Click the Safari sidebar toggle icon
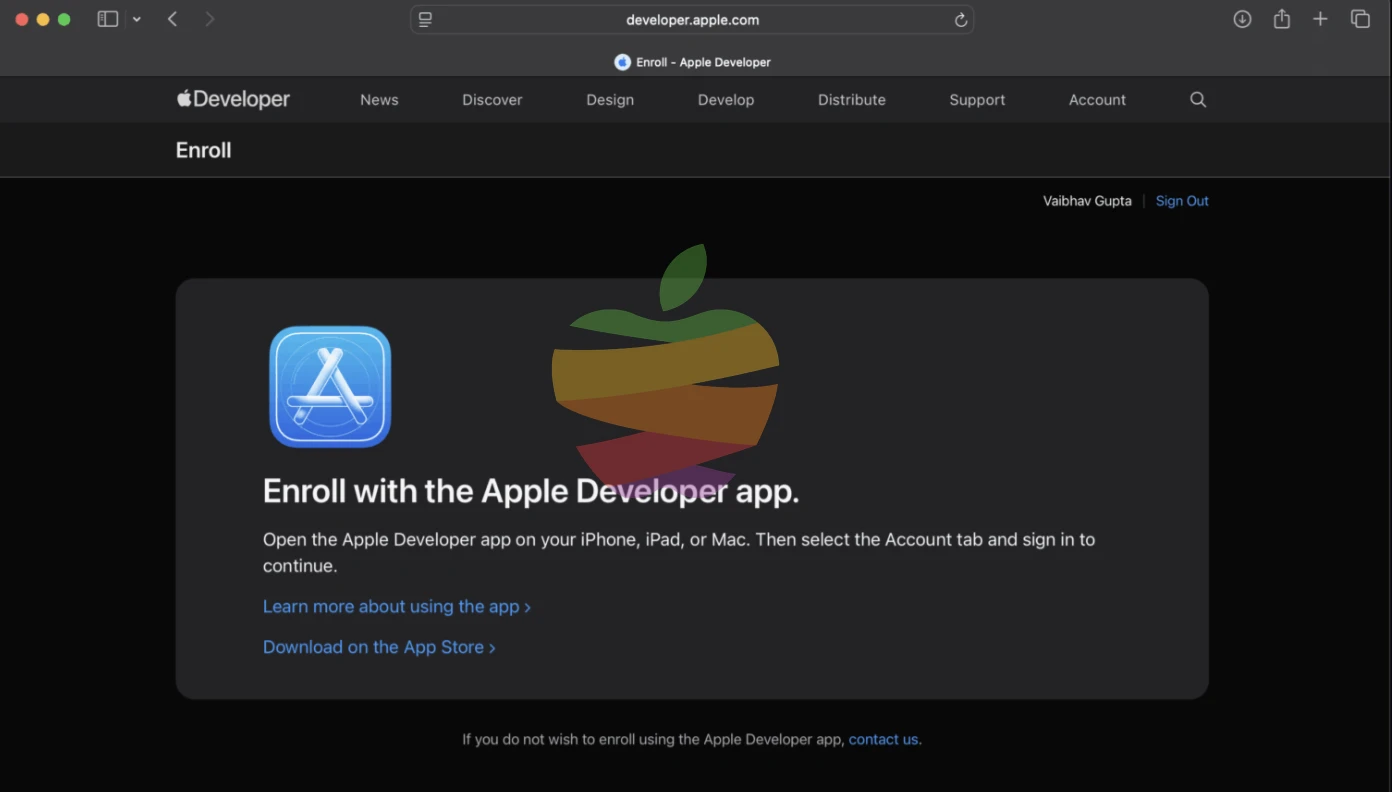 click(x=108, y=19)
